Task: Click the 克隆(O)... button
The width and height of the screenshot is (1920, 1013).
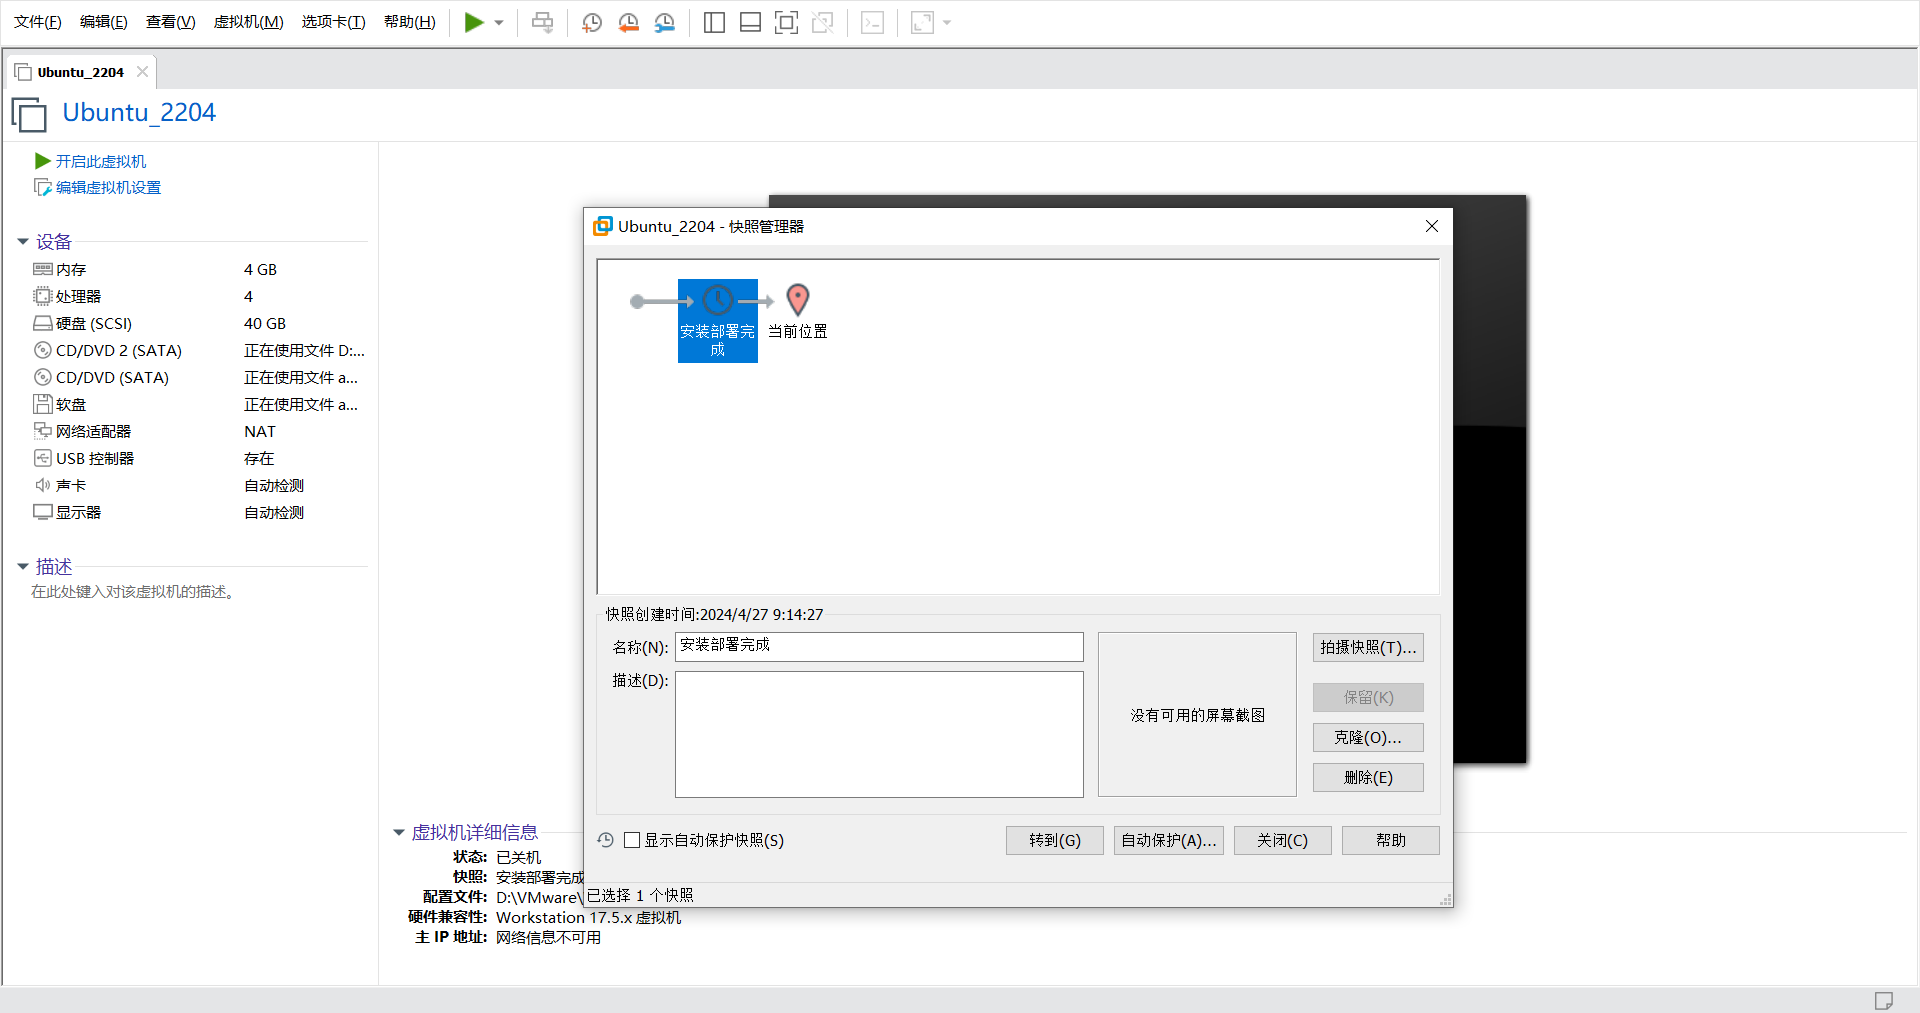Action: [1368, 737]
